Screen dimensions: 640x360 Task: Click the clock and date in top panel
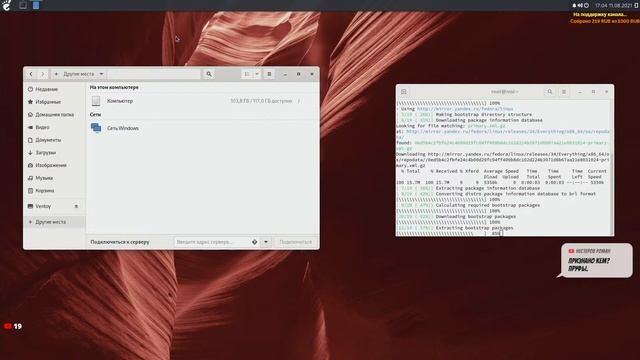(613, 5)
